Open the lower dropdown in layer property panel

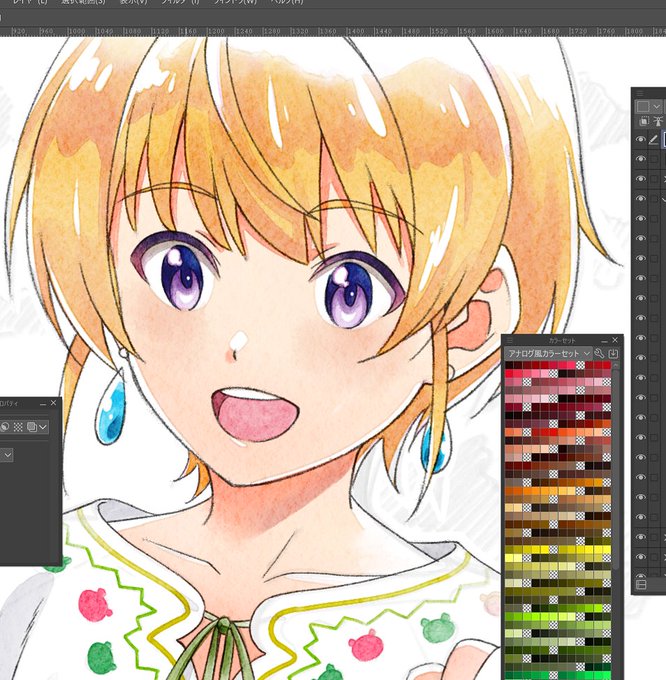pos(6,455)
